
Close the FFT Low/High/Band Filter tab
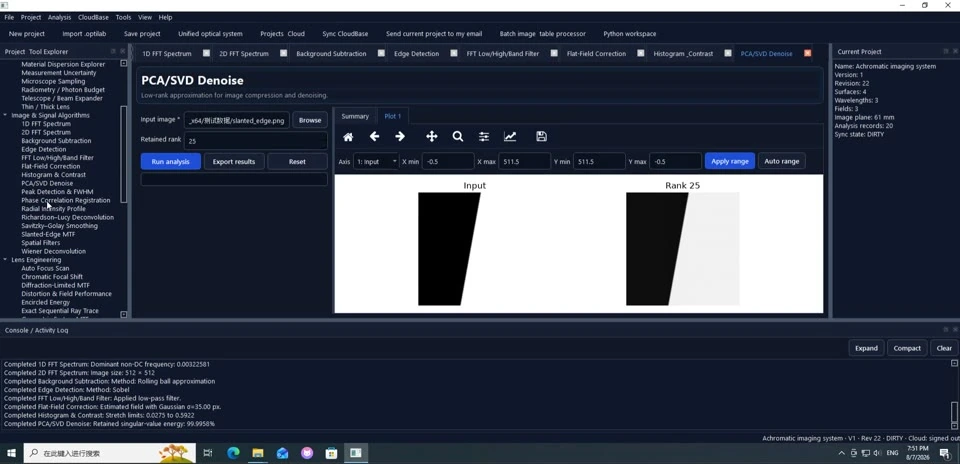(554, 53)
